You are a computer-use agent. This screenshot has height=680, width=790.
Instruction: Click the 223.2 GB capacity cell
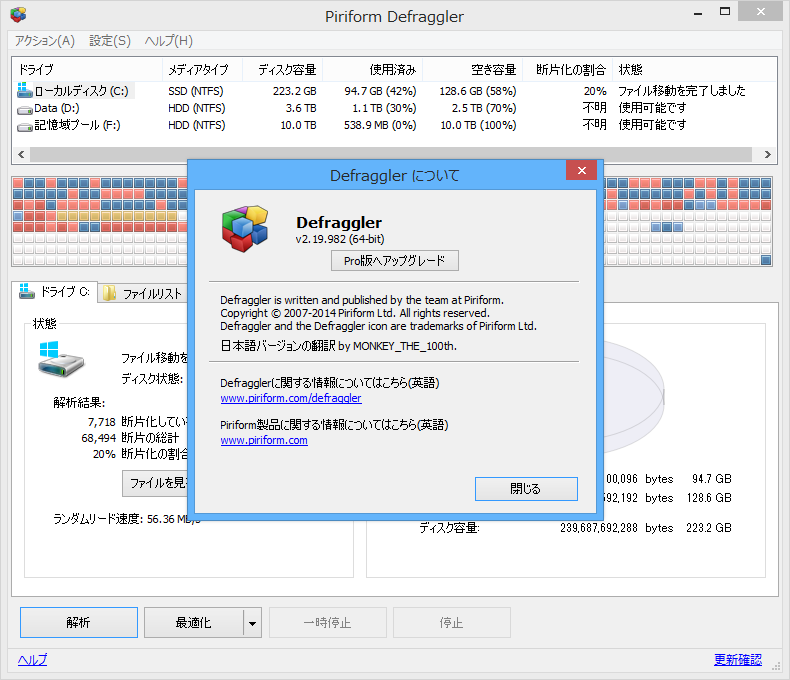click(295, 91)
